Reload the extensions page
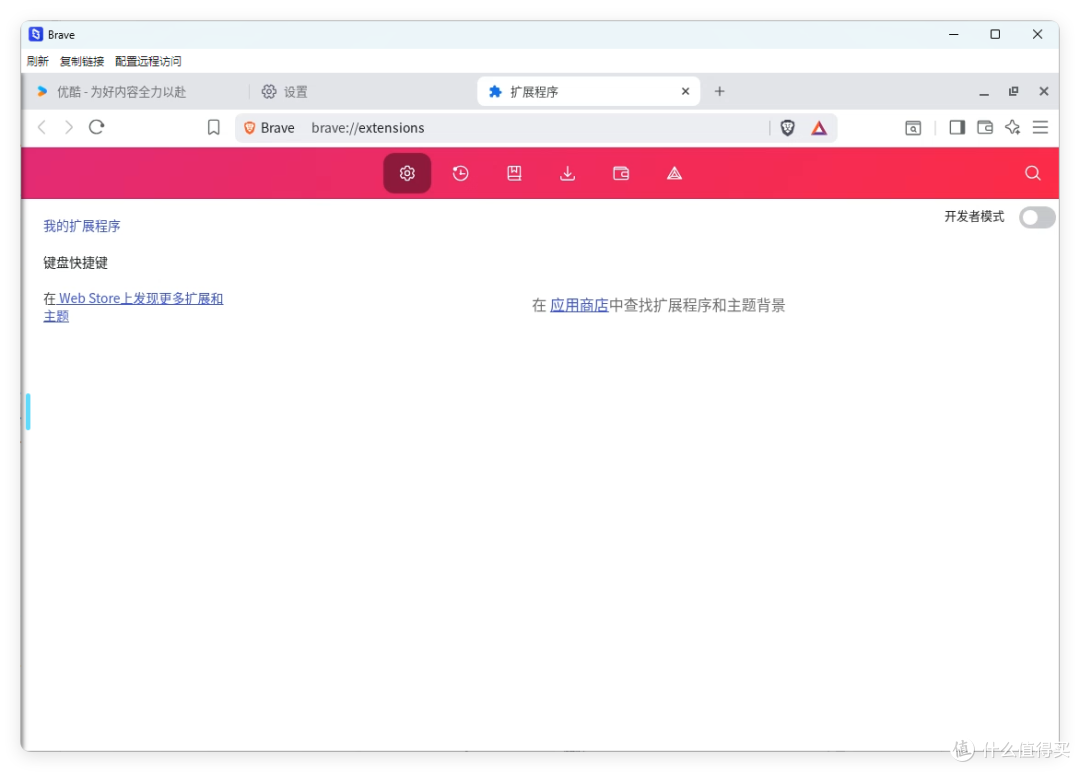 [x=96, y=127]
